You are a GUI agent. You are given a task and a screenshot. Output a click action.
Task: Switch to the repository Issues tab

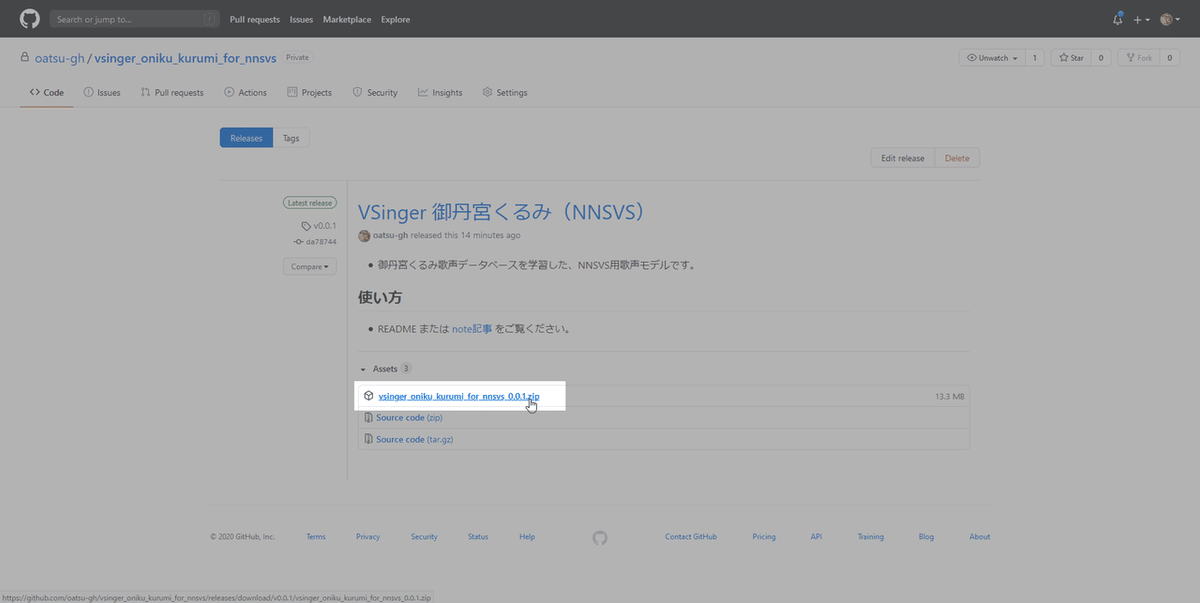tap(102, 92)
